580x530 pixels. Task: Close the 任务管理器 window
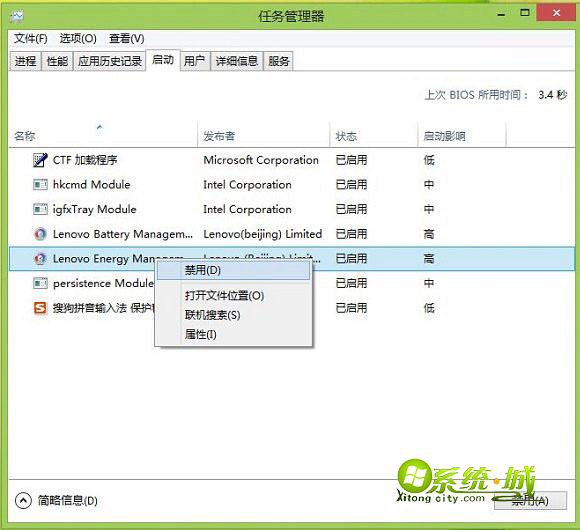click(x=556, y=13)
